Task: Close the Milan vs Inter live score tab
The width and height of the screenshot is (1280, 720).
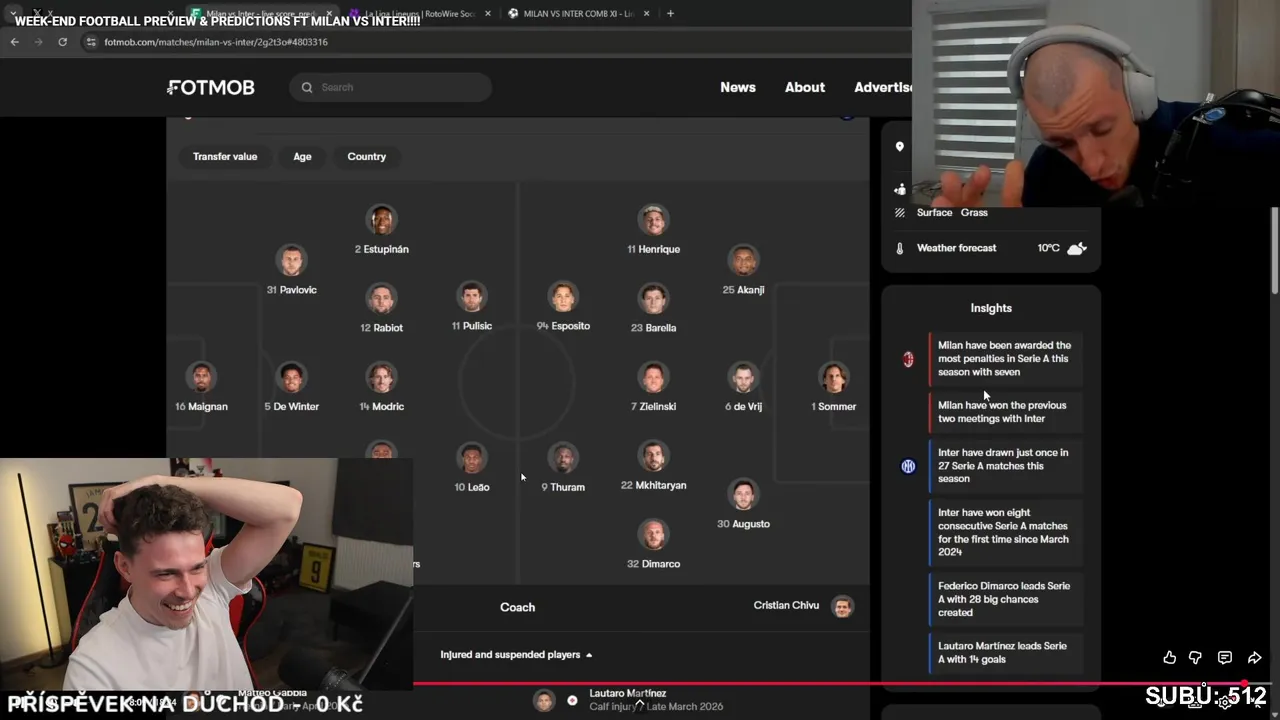Action: pos(329,13)
